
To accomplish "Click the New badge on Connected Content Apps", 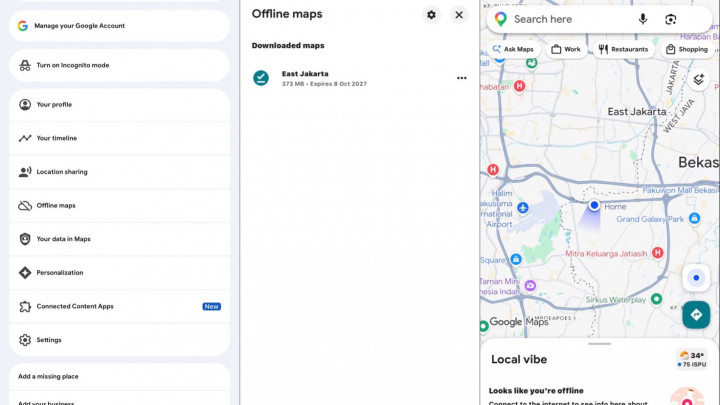I will [211, 306].
